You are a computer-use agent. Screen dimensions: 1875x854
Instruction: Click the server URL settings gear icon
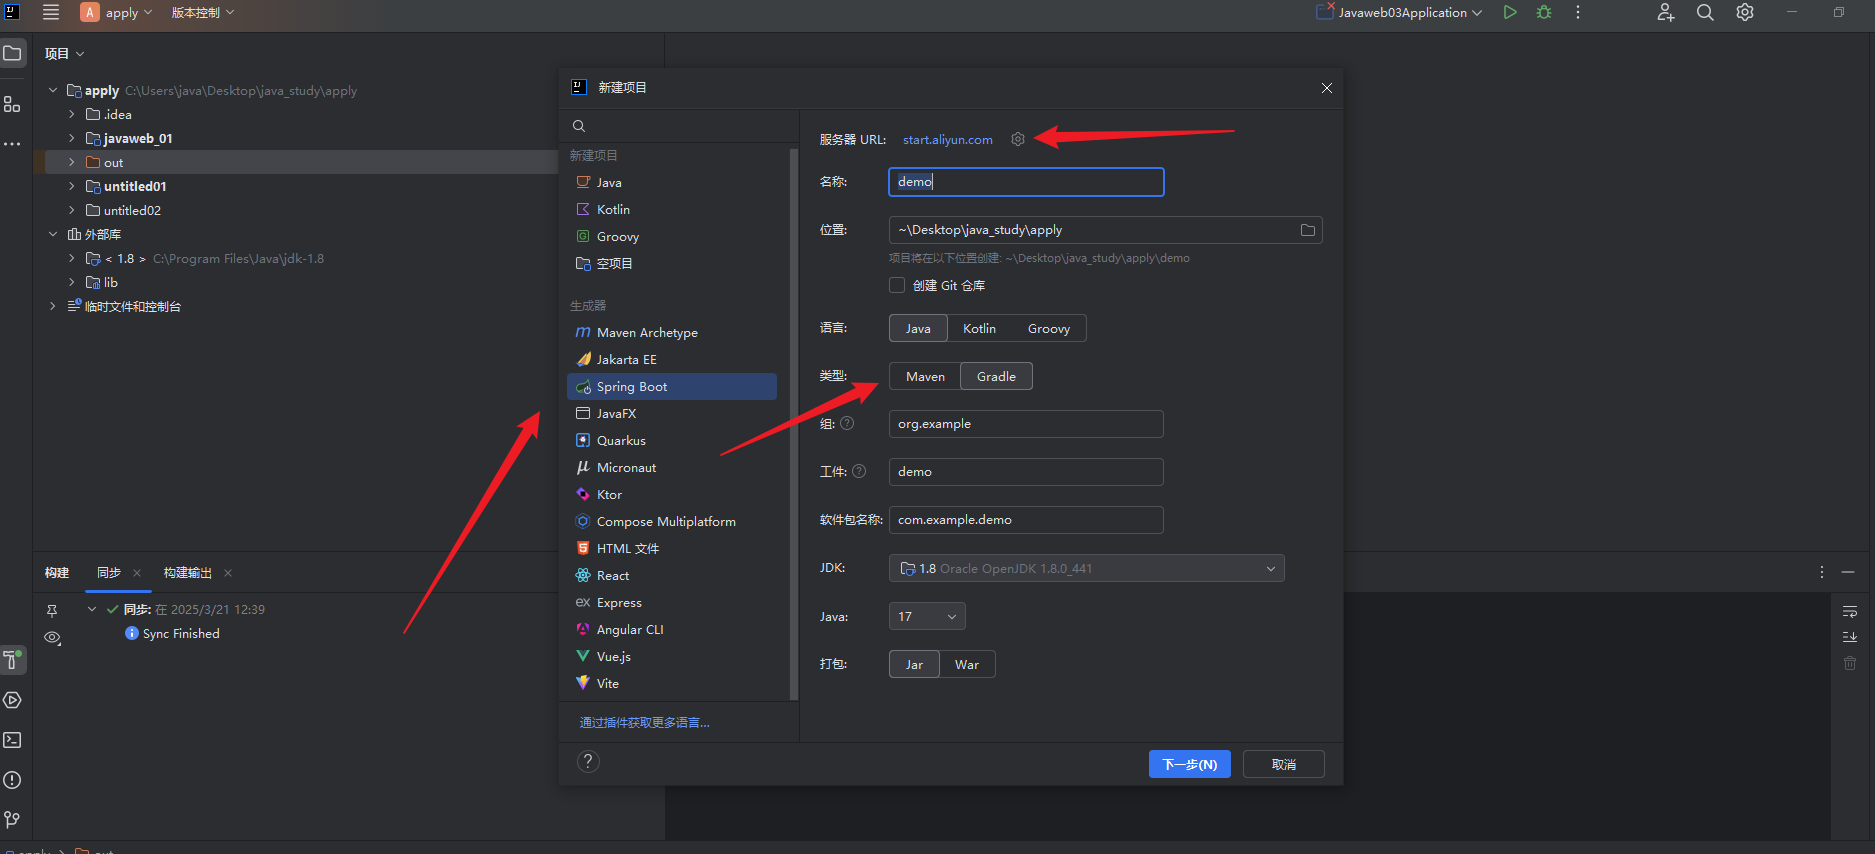point(1018,139)
